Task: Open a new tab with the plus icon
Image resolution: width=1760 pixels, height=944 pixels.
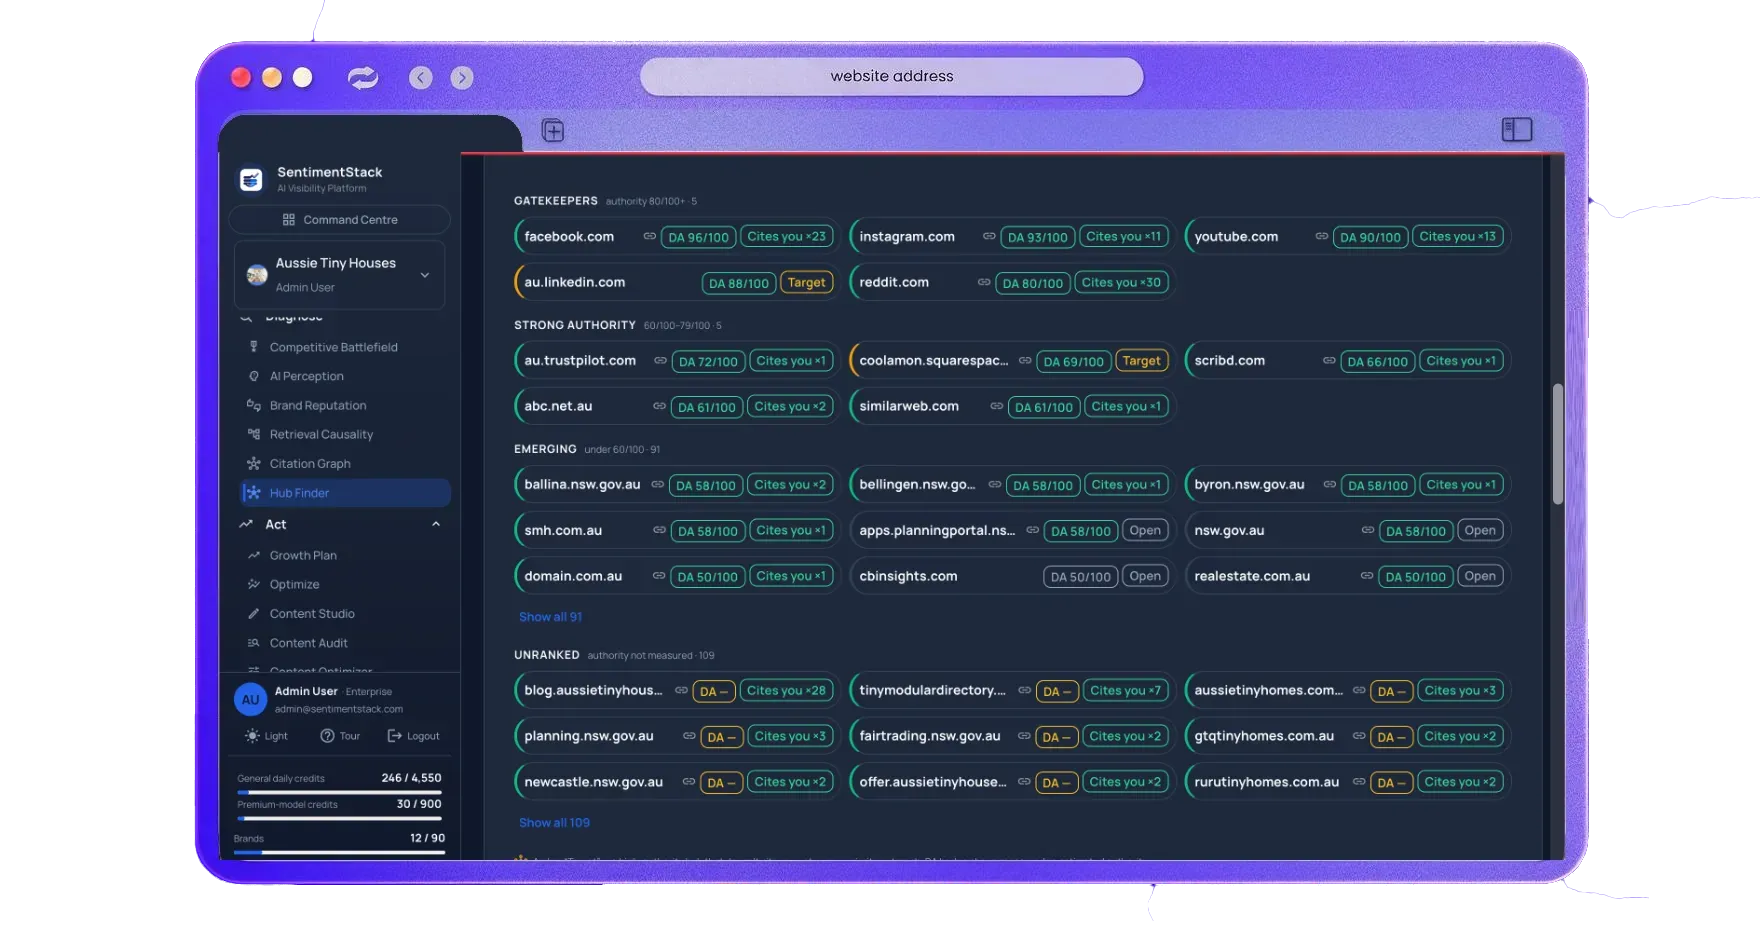Action: coord(553,131)
